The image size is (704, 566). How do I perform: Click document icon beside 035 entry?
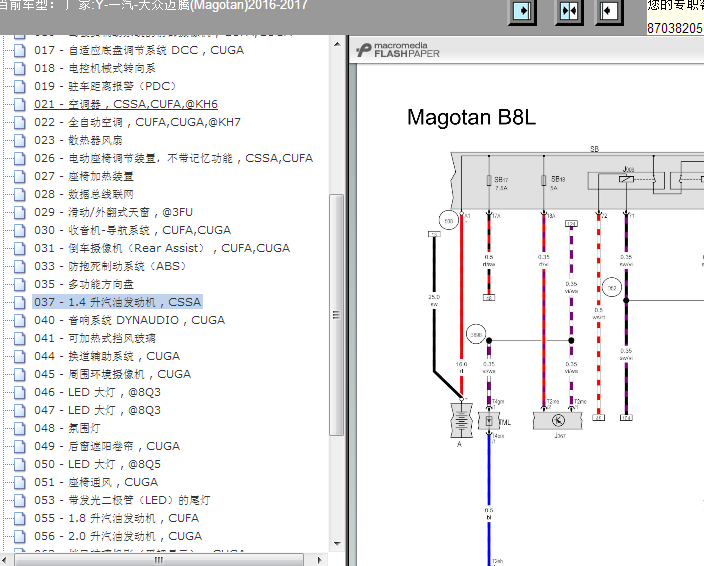[x=19, y=284]
